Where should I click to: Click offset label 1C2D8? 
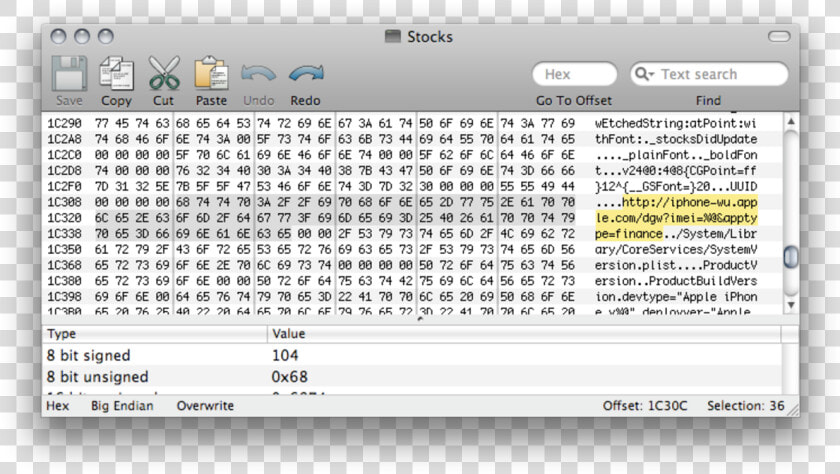pos(64,171)
